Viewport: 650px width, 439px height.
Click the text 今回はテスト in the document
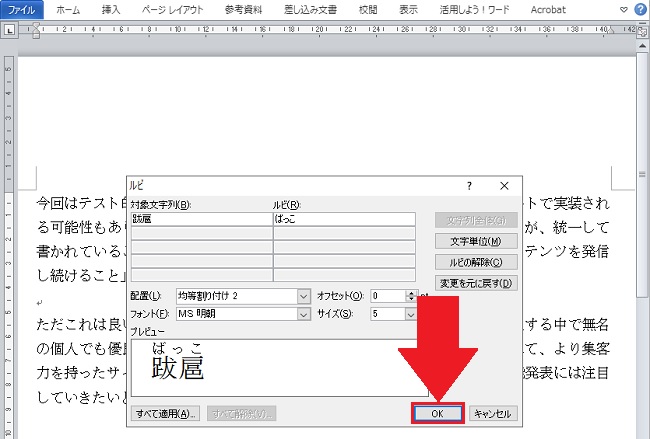78,203
